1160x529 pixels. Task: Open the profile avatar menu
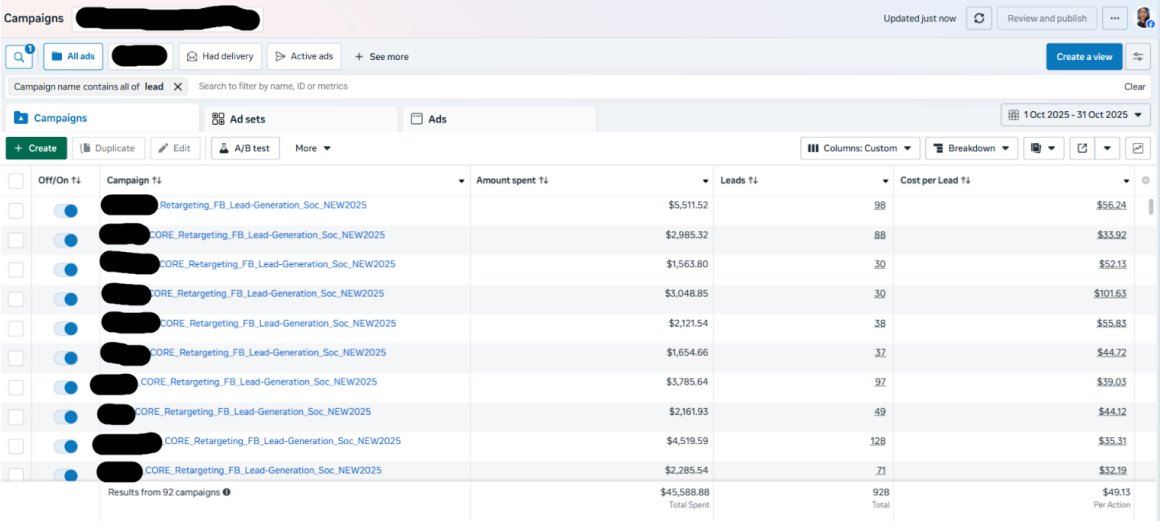(x=1144, y=18)
